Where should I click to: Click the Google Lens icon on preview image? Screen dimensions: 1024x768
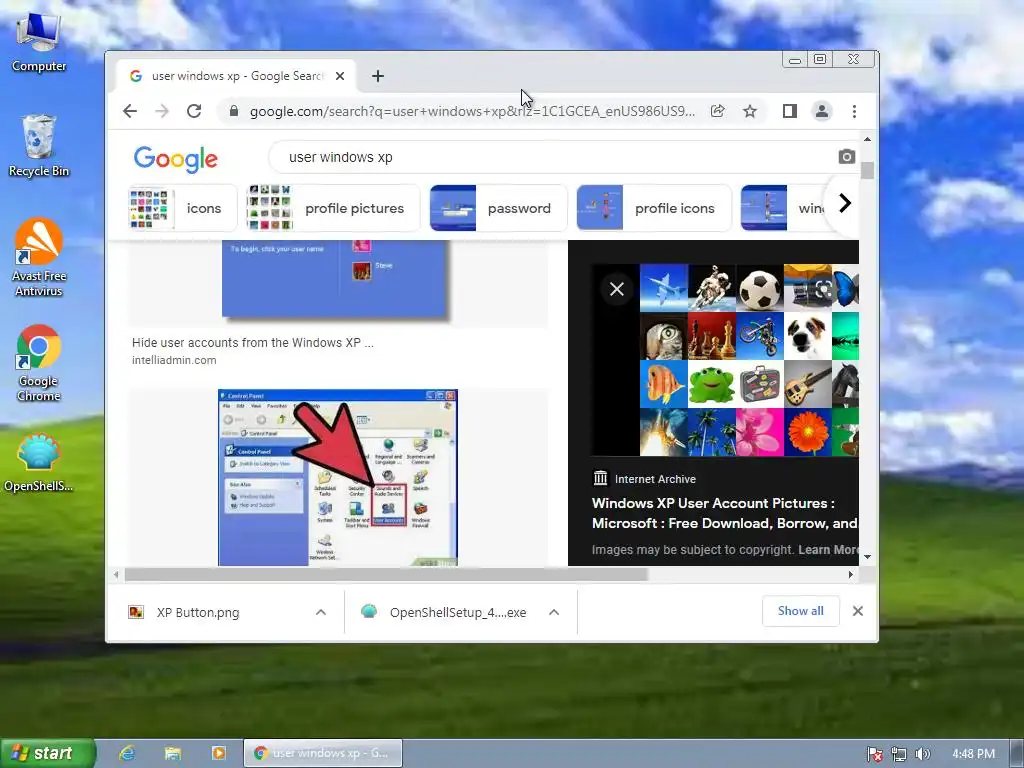[x=824, y=289]
